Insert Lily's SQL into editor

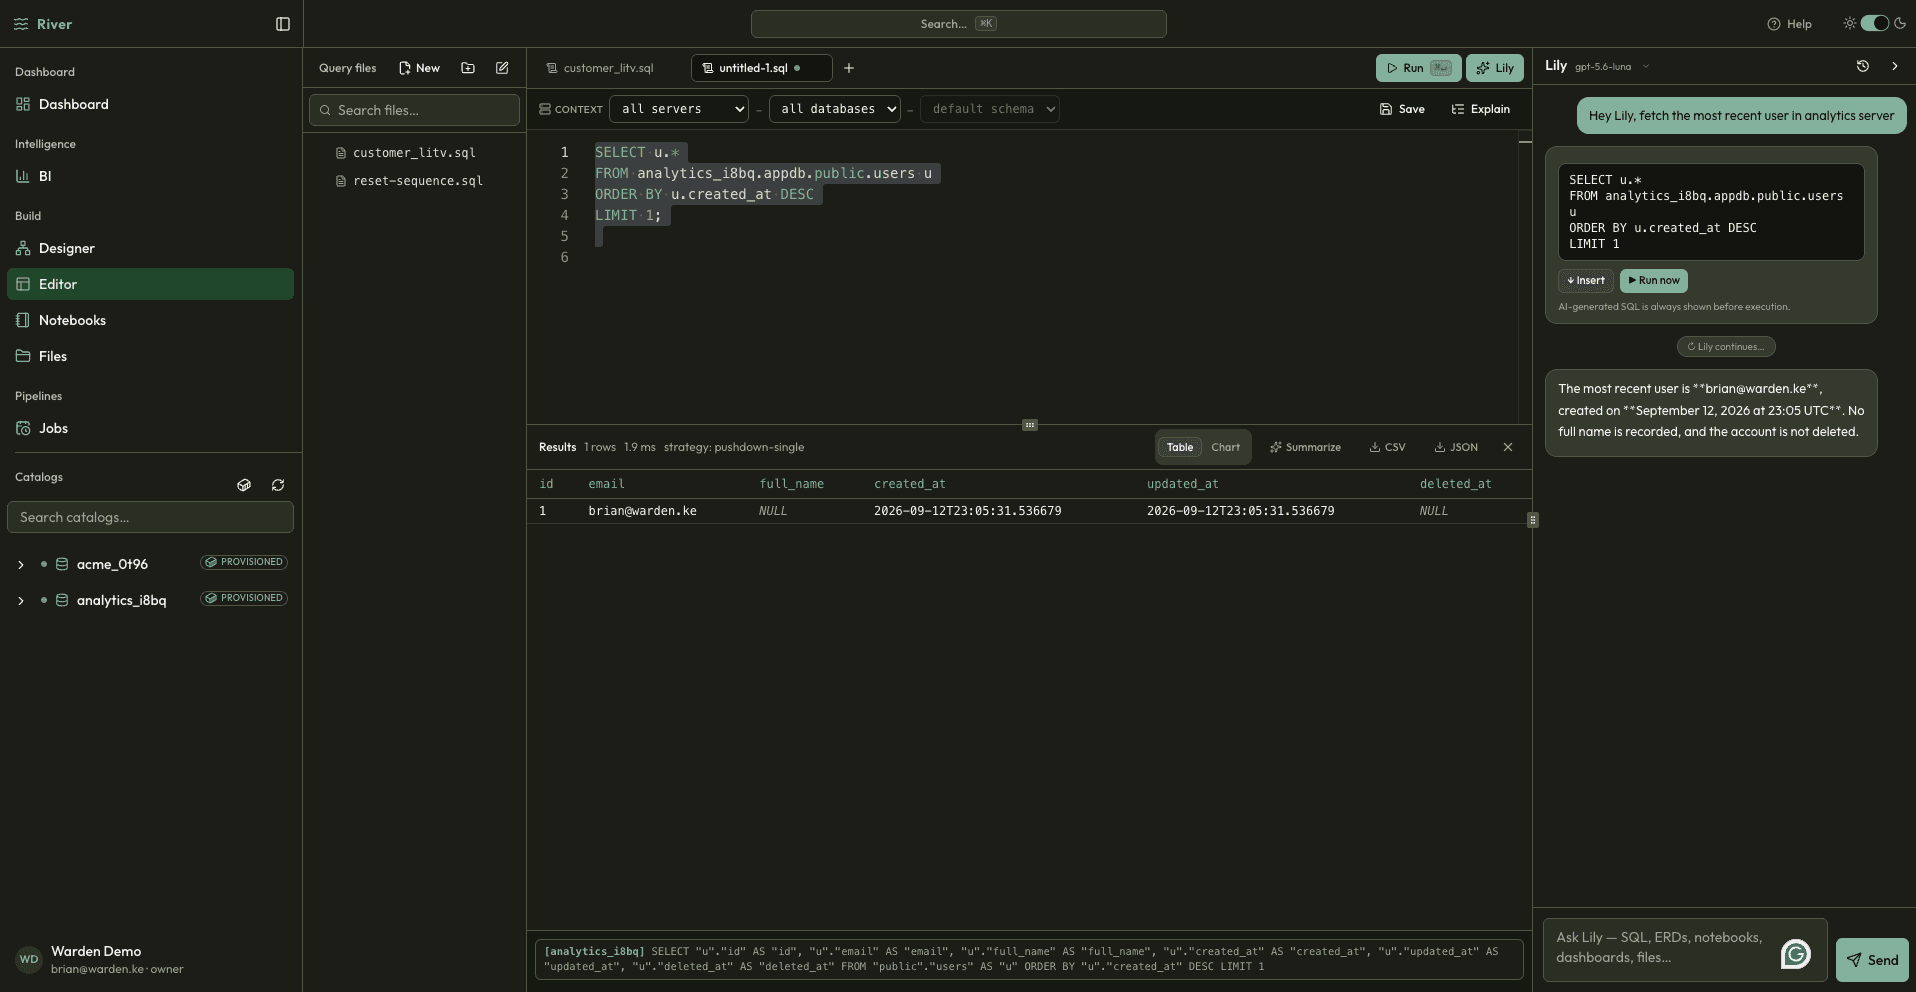coord(1586,281)
